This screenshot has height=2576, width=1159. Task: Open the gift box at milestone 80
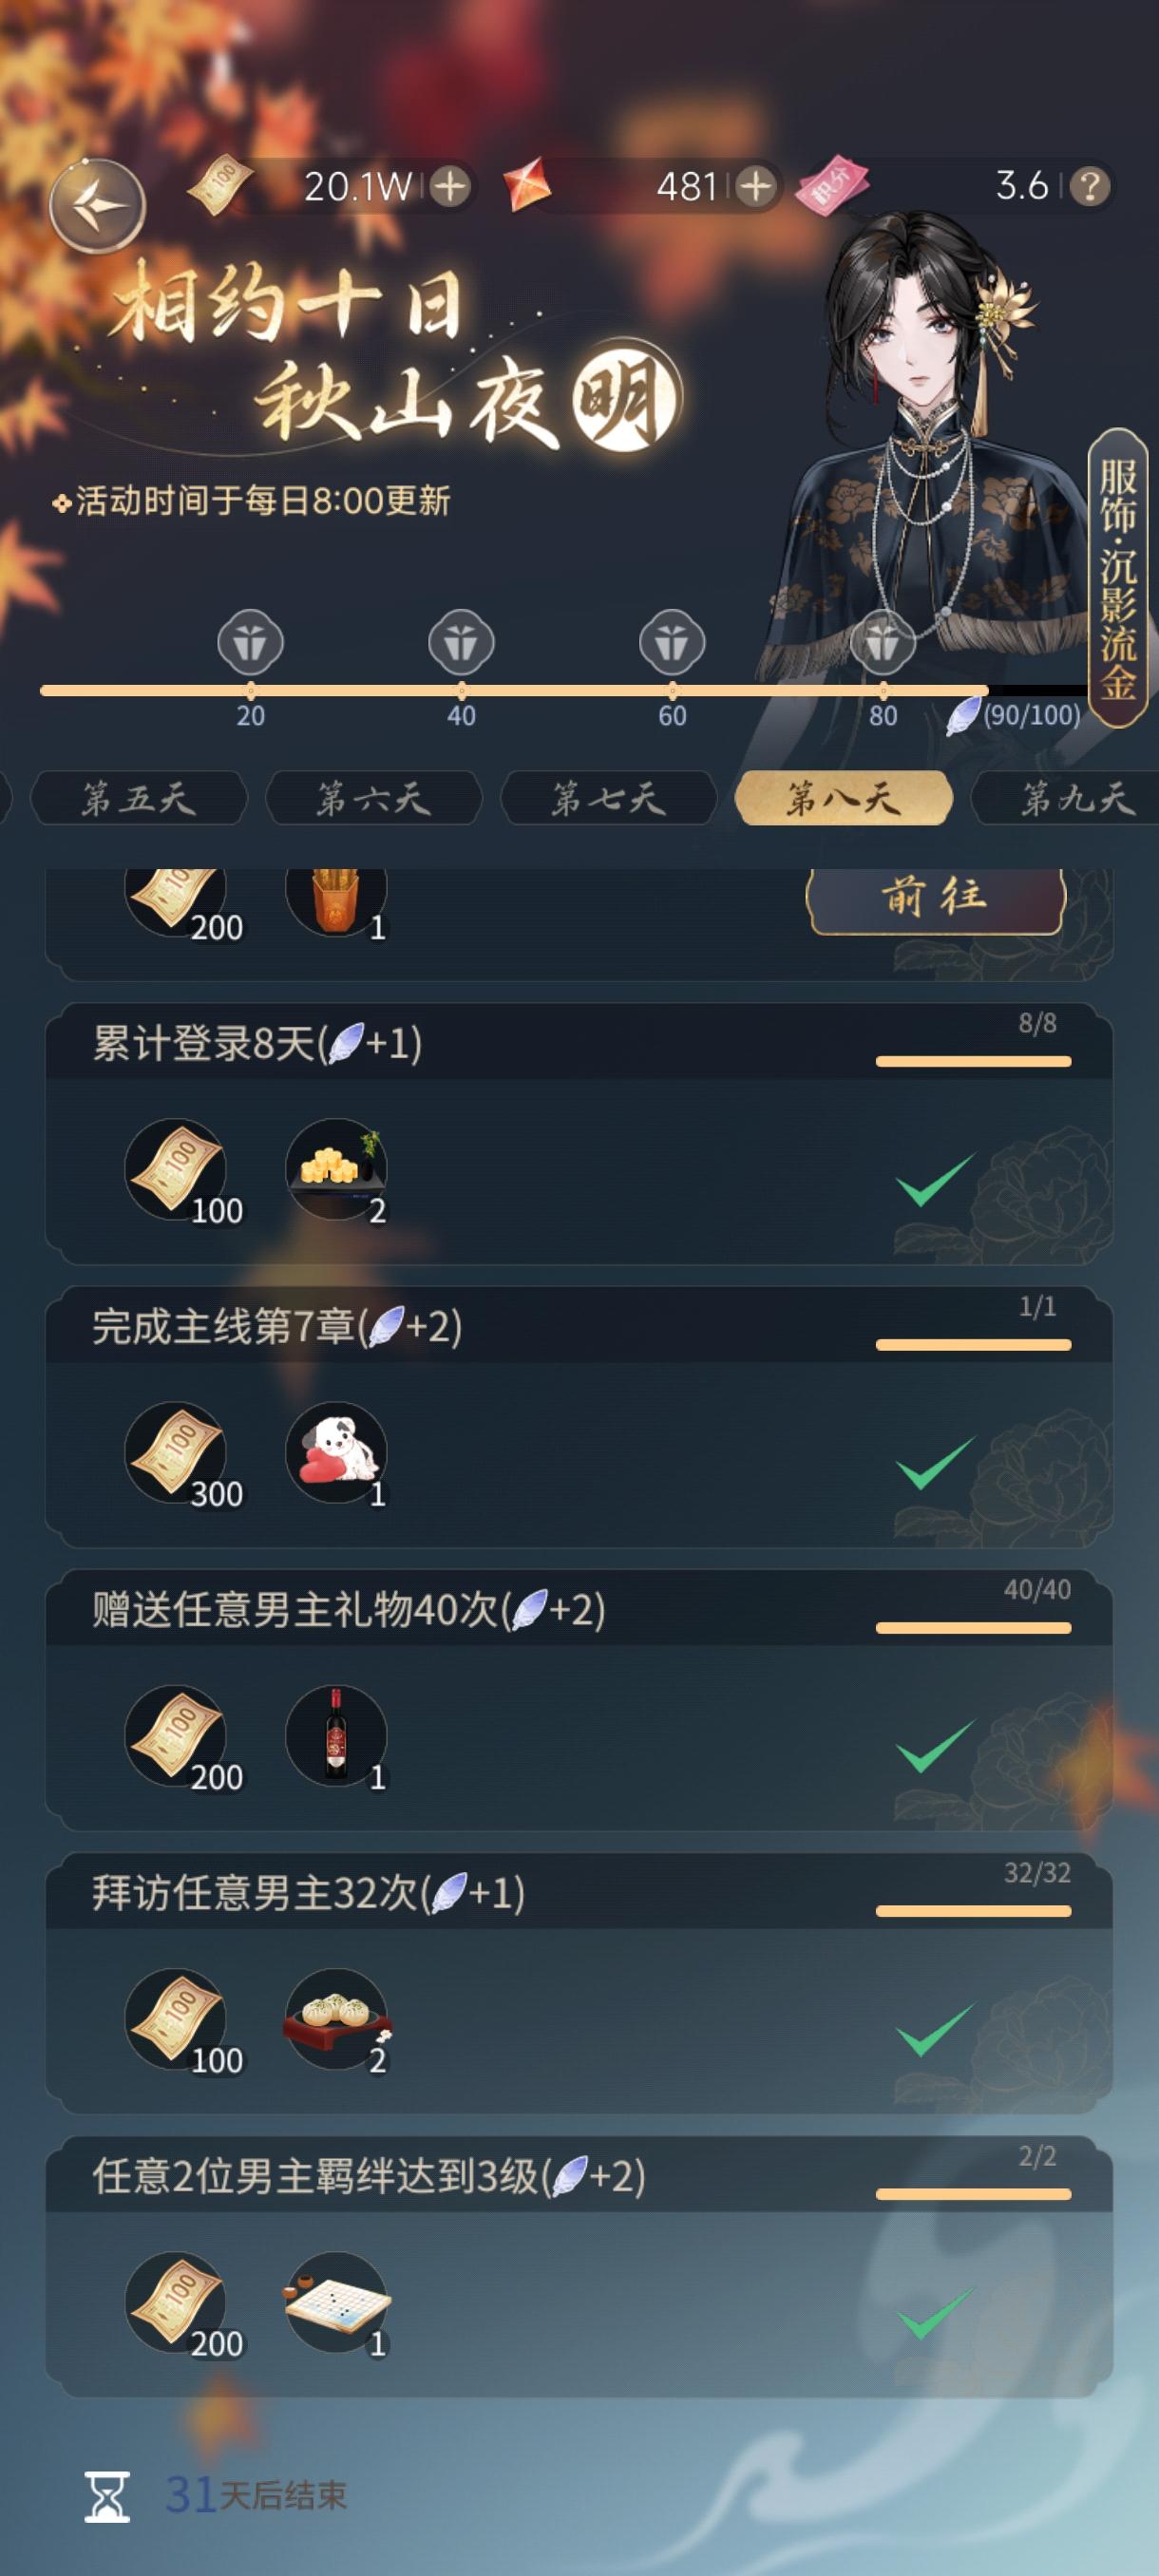[x=883, y=642]
